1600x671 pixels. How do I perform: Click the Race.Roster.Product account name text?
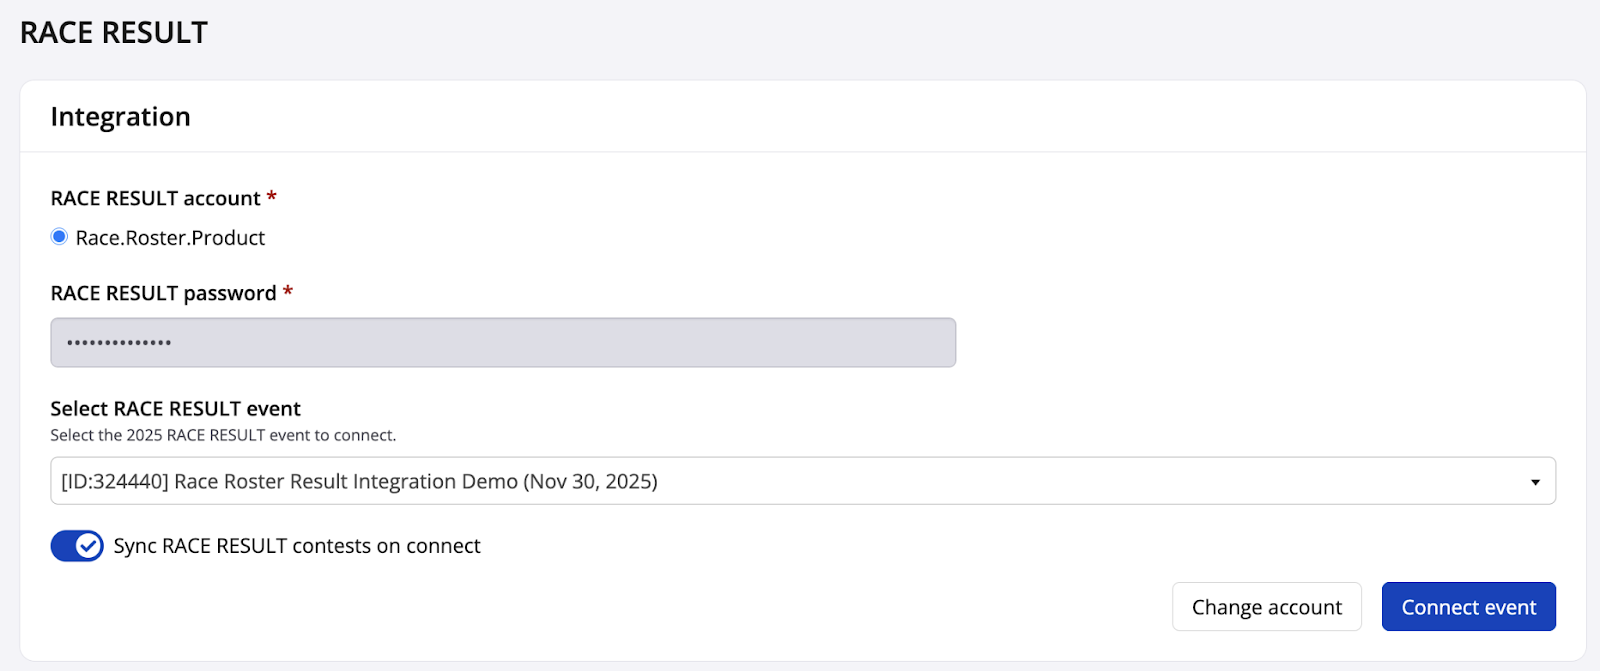[170, 238]
